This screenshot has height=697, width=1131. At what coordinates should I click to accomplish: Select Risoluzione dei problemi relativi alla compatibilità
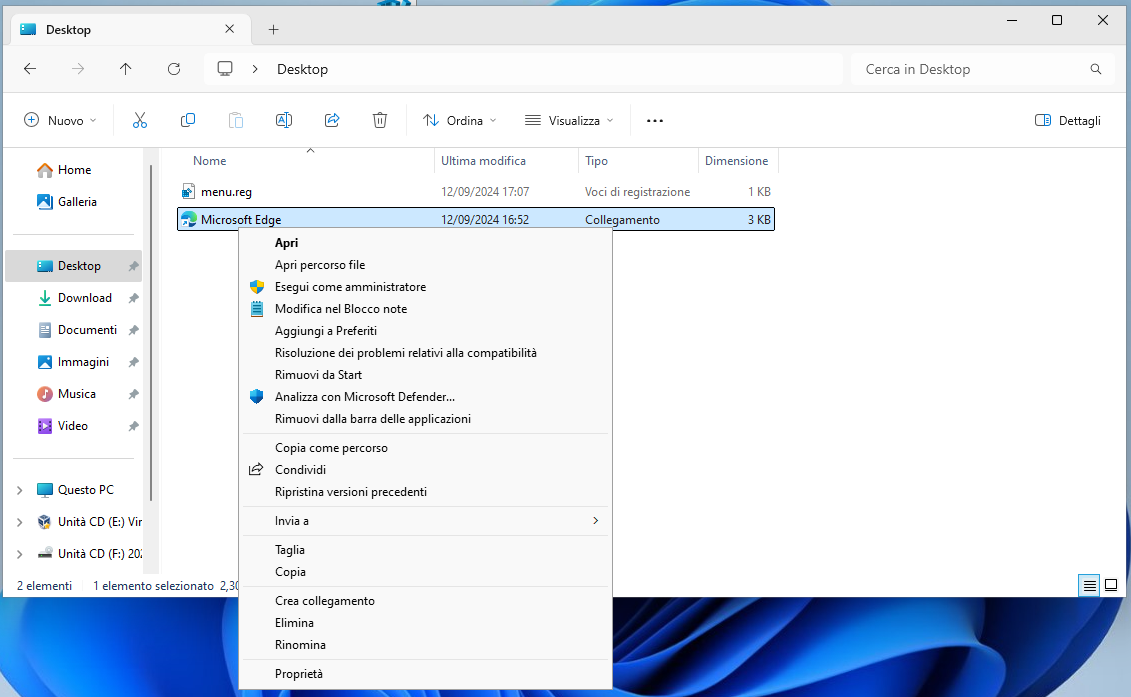(x=426, y=353)
